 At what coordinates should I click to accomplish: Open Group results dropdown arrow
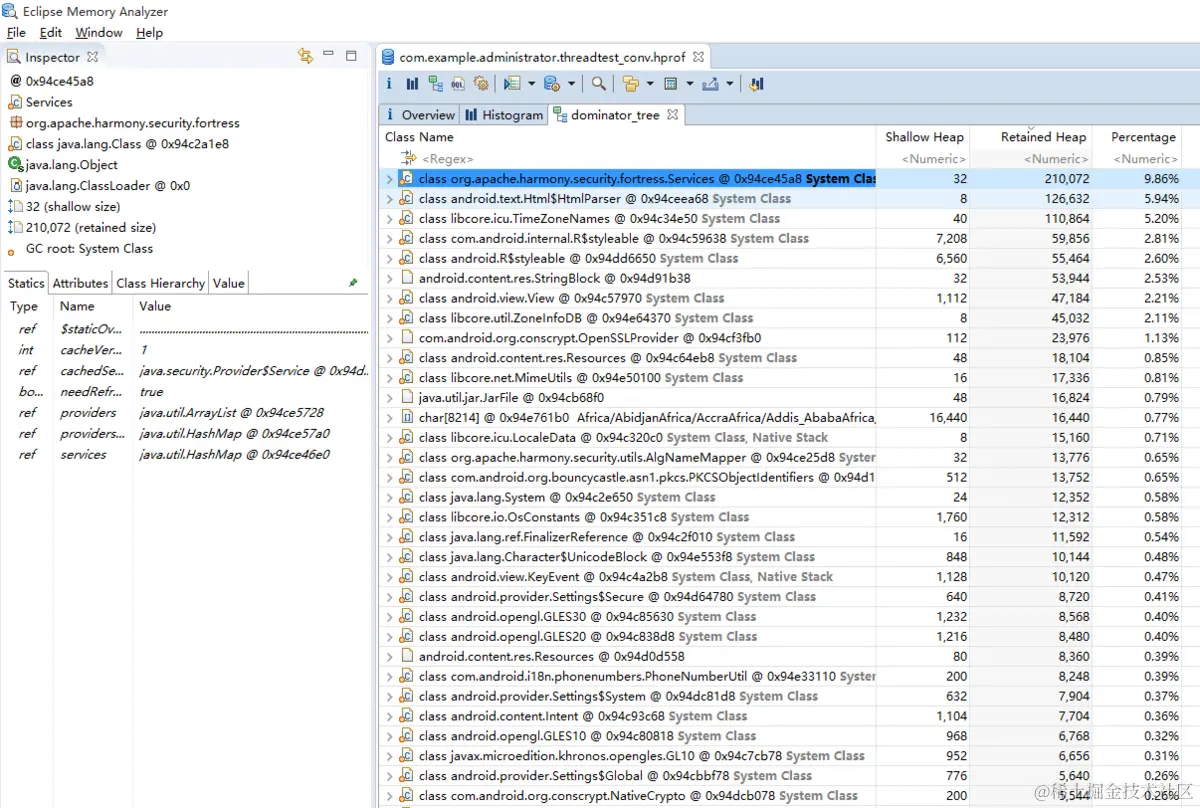(650, 84)
